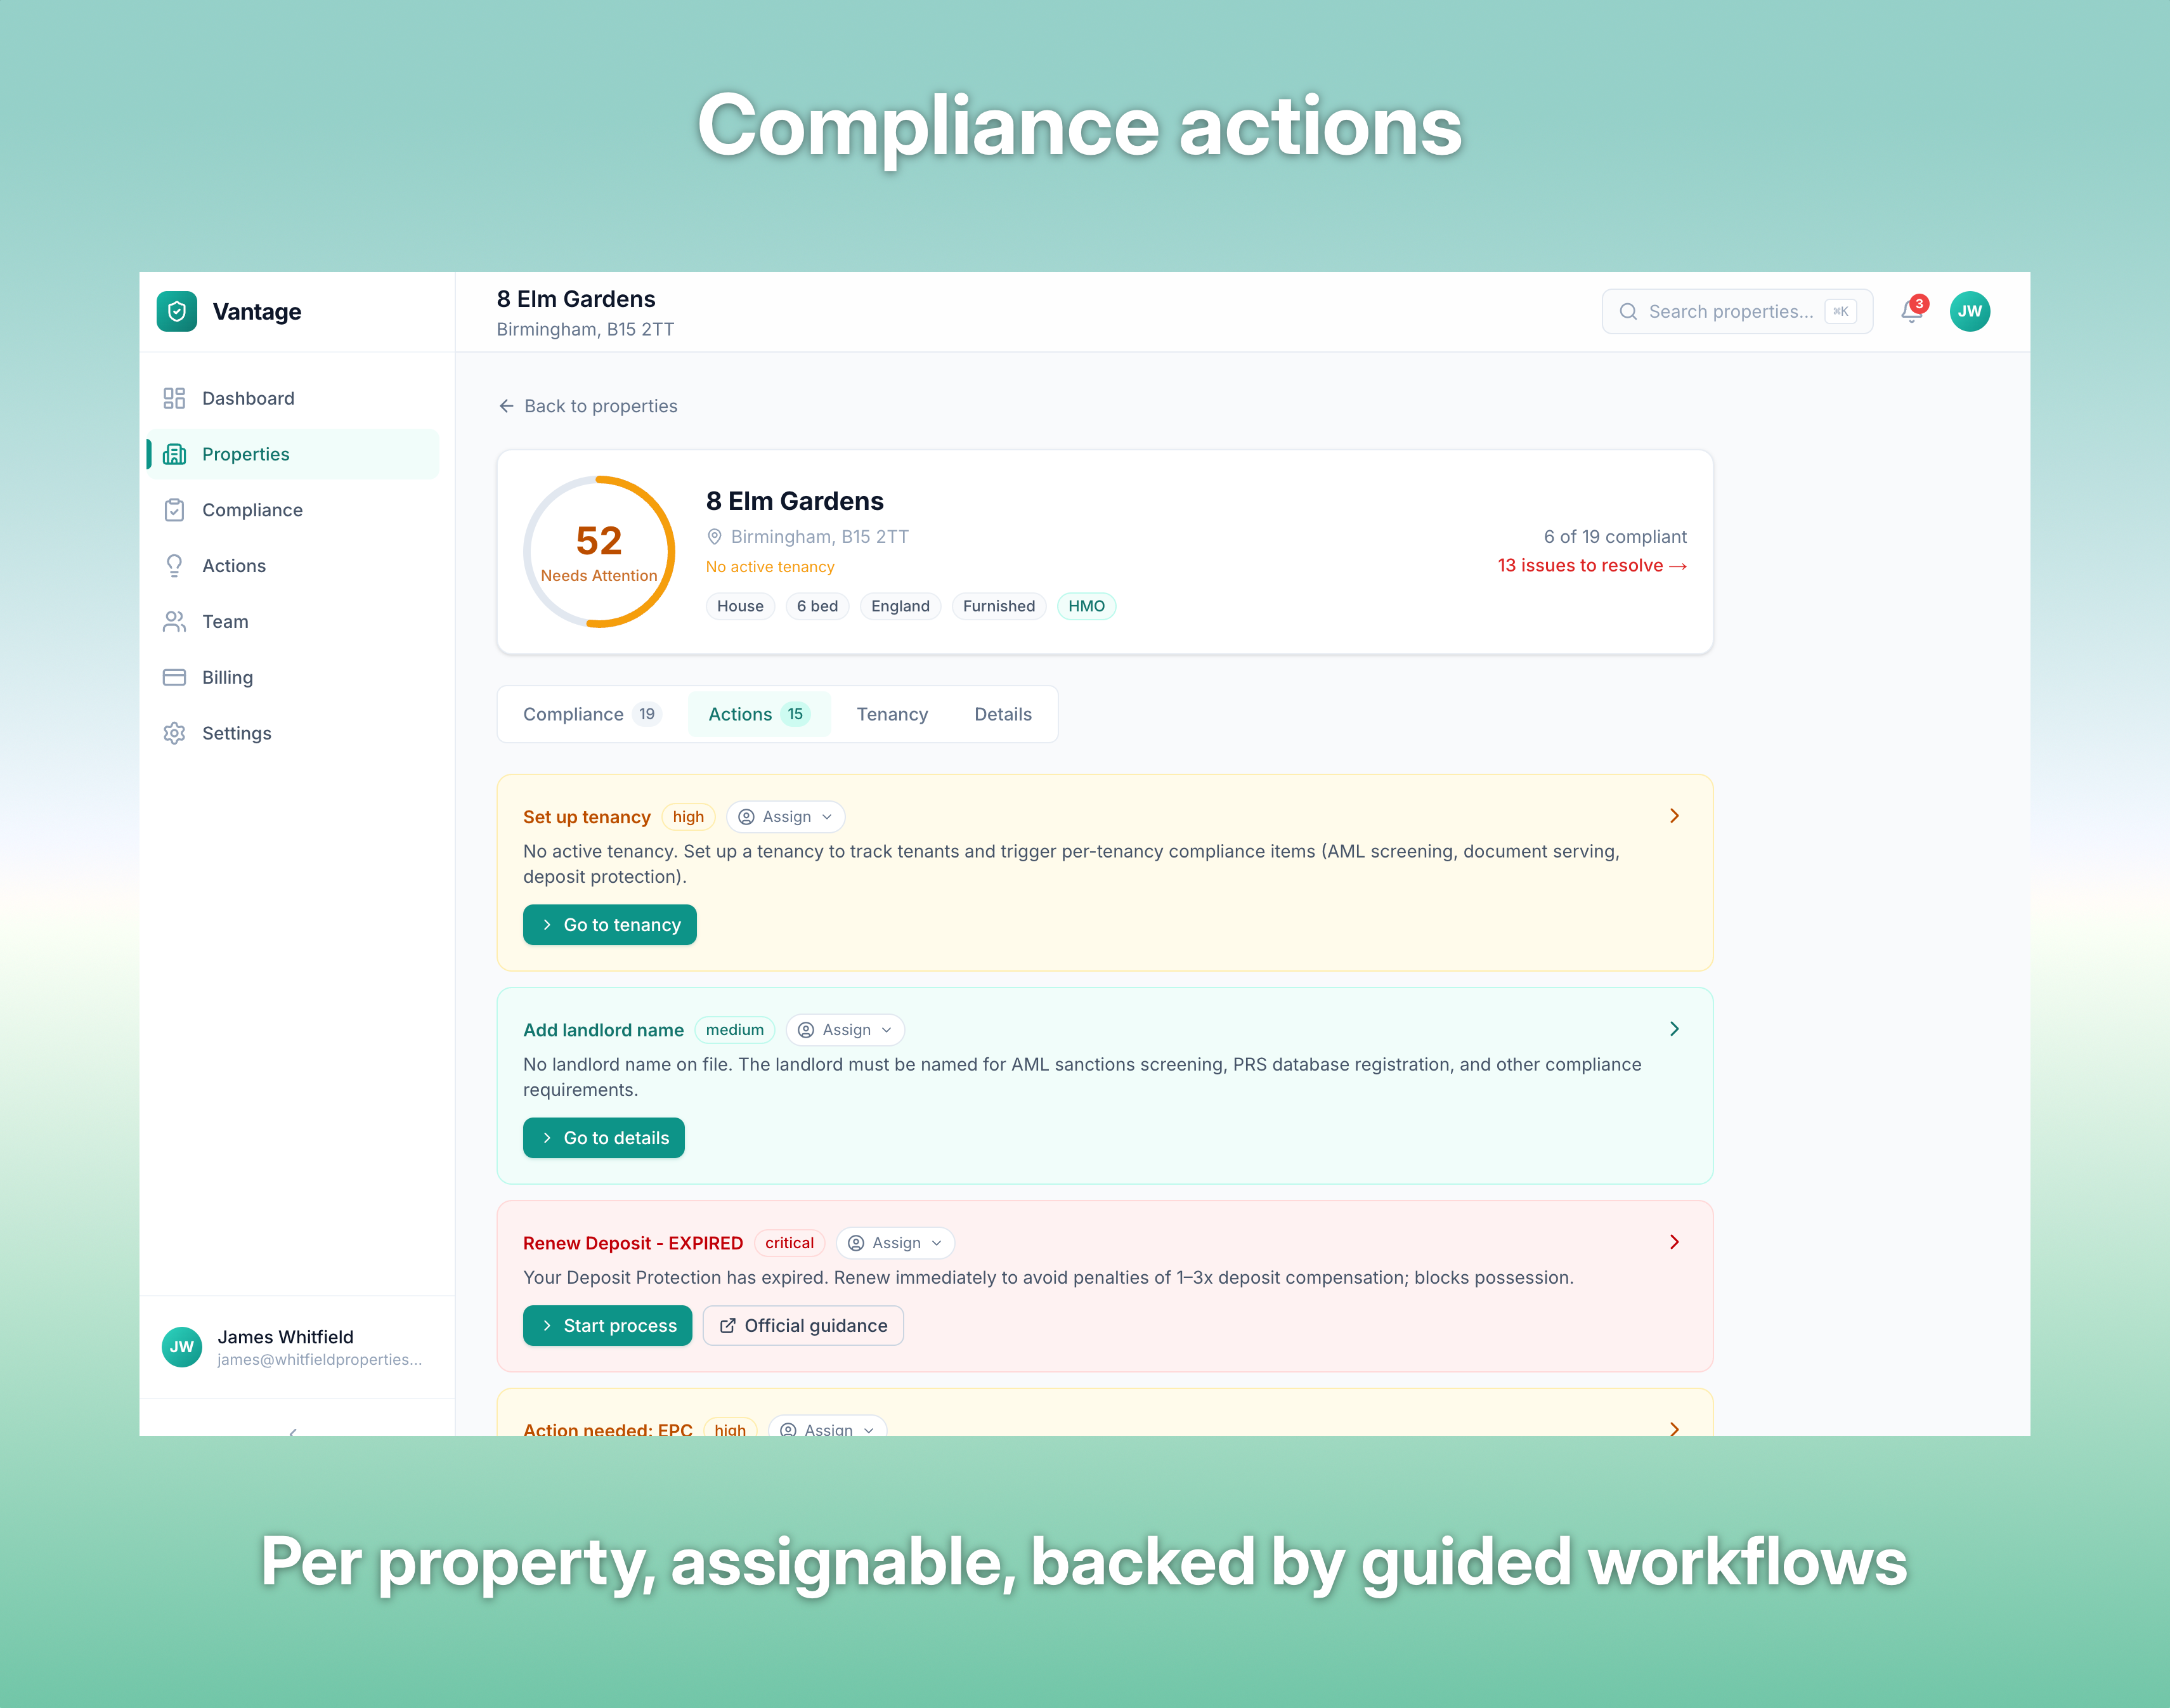Screen dimensions: 2170x1708
Task: Switch to the Tenancy tab
Action: (892, 714)
